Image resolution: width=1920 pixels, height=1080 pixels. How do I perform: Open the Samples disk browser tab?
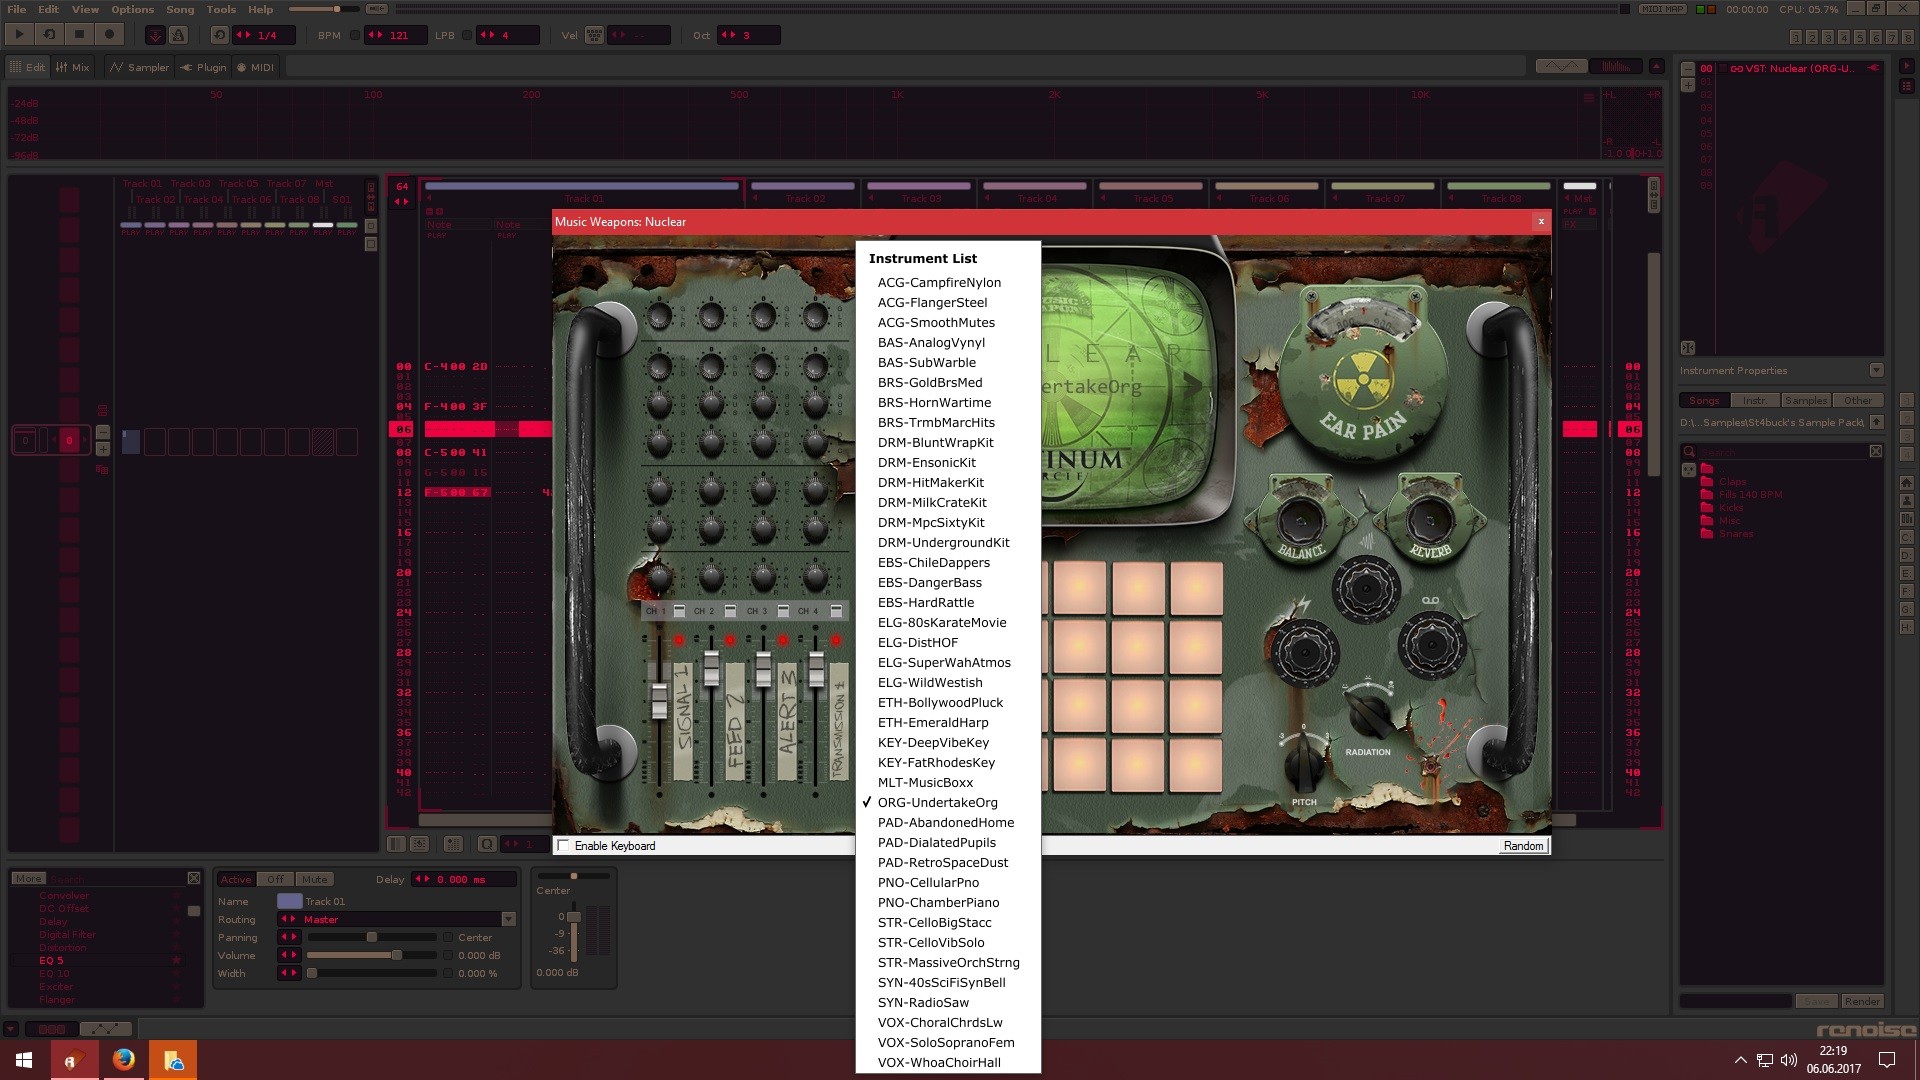(x=1806, y=400)
